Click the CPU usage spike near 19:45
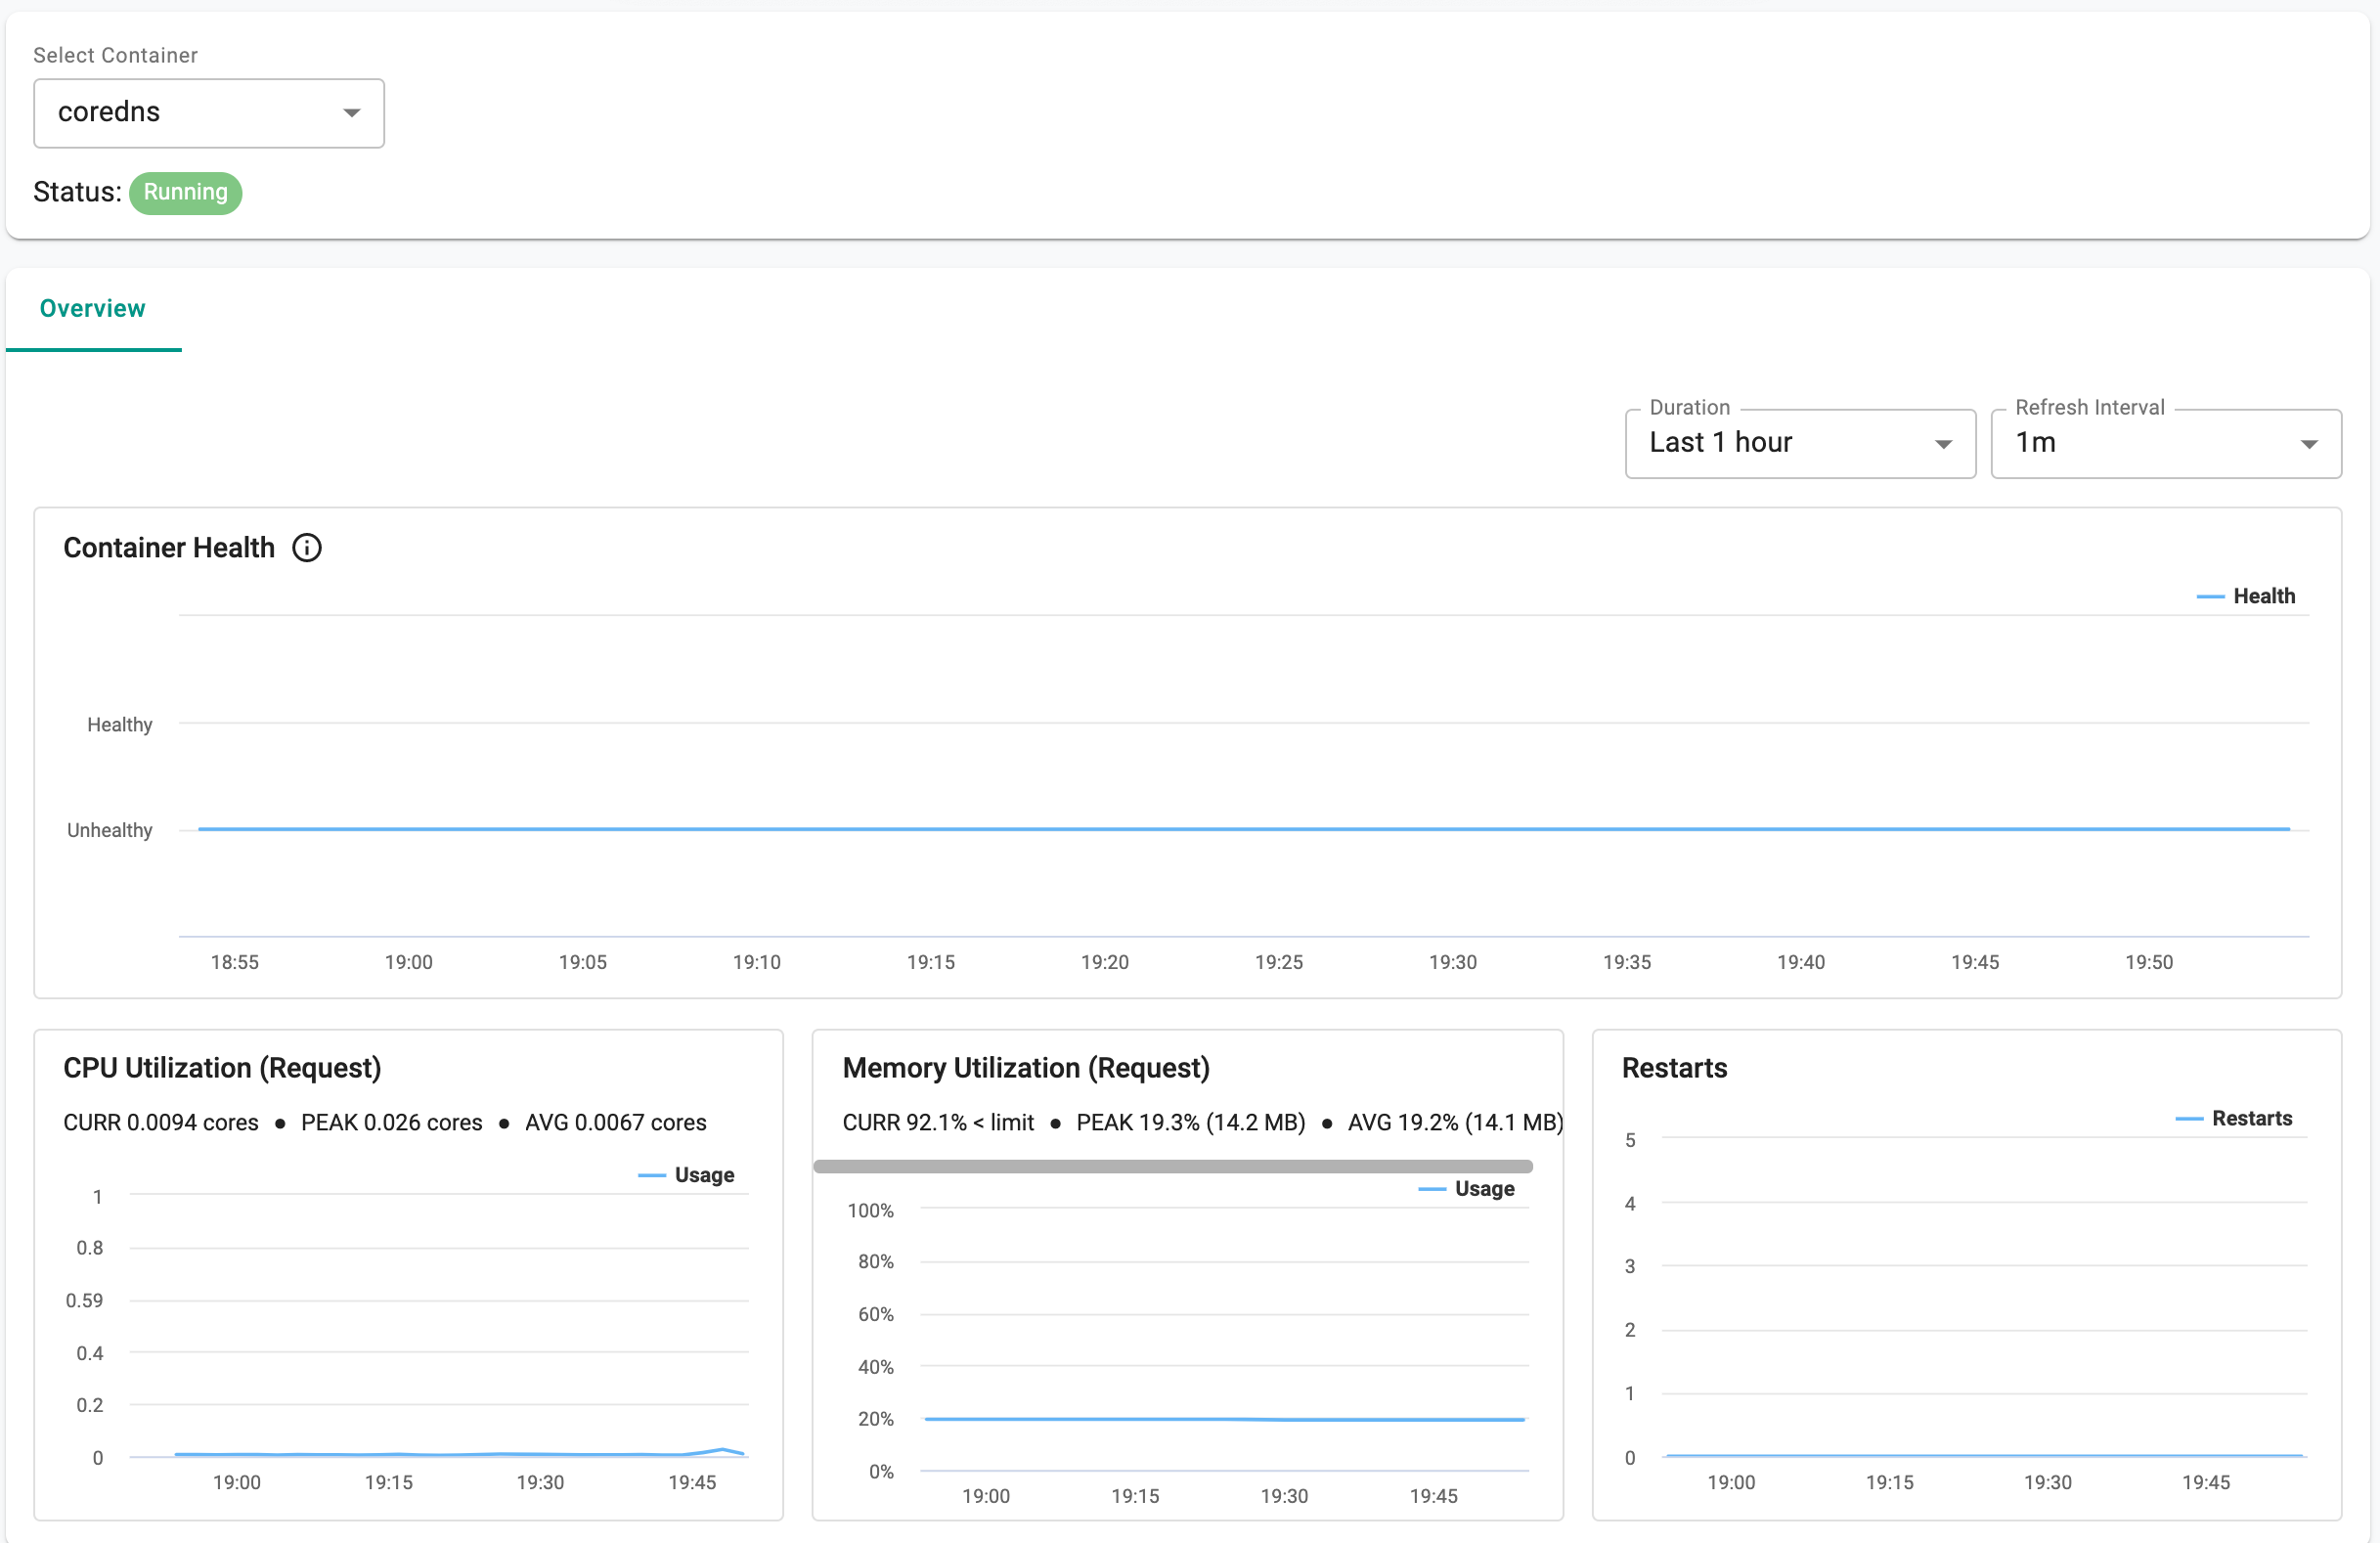 [x=722, y=1449]
